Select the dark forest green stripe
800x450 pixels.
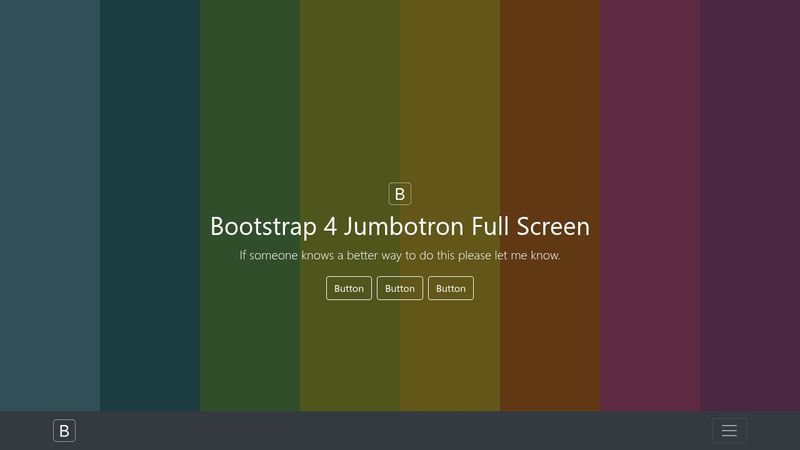[x=250, y=120]
